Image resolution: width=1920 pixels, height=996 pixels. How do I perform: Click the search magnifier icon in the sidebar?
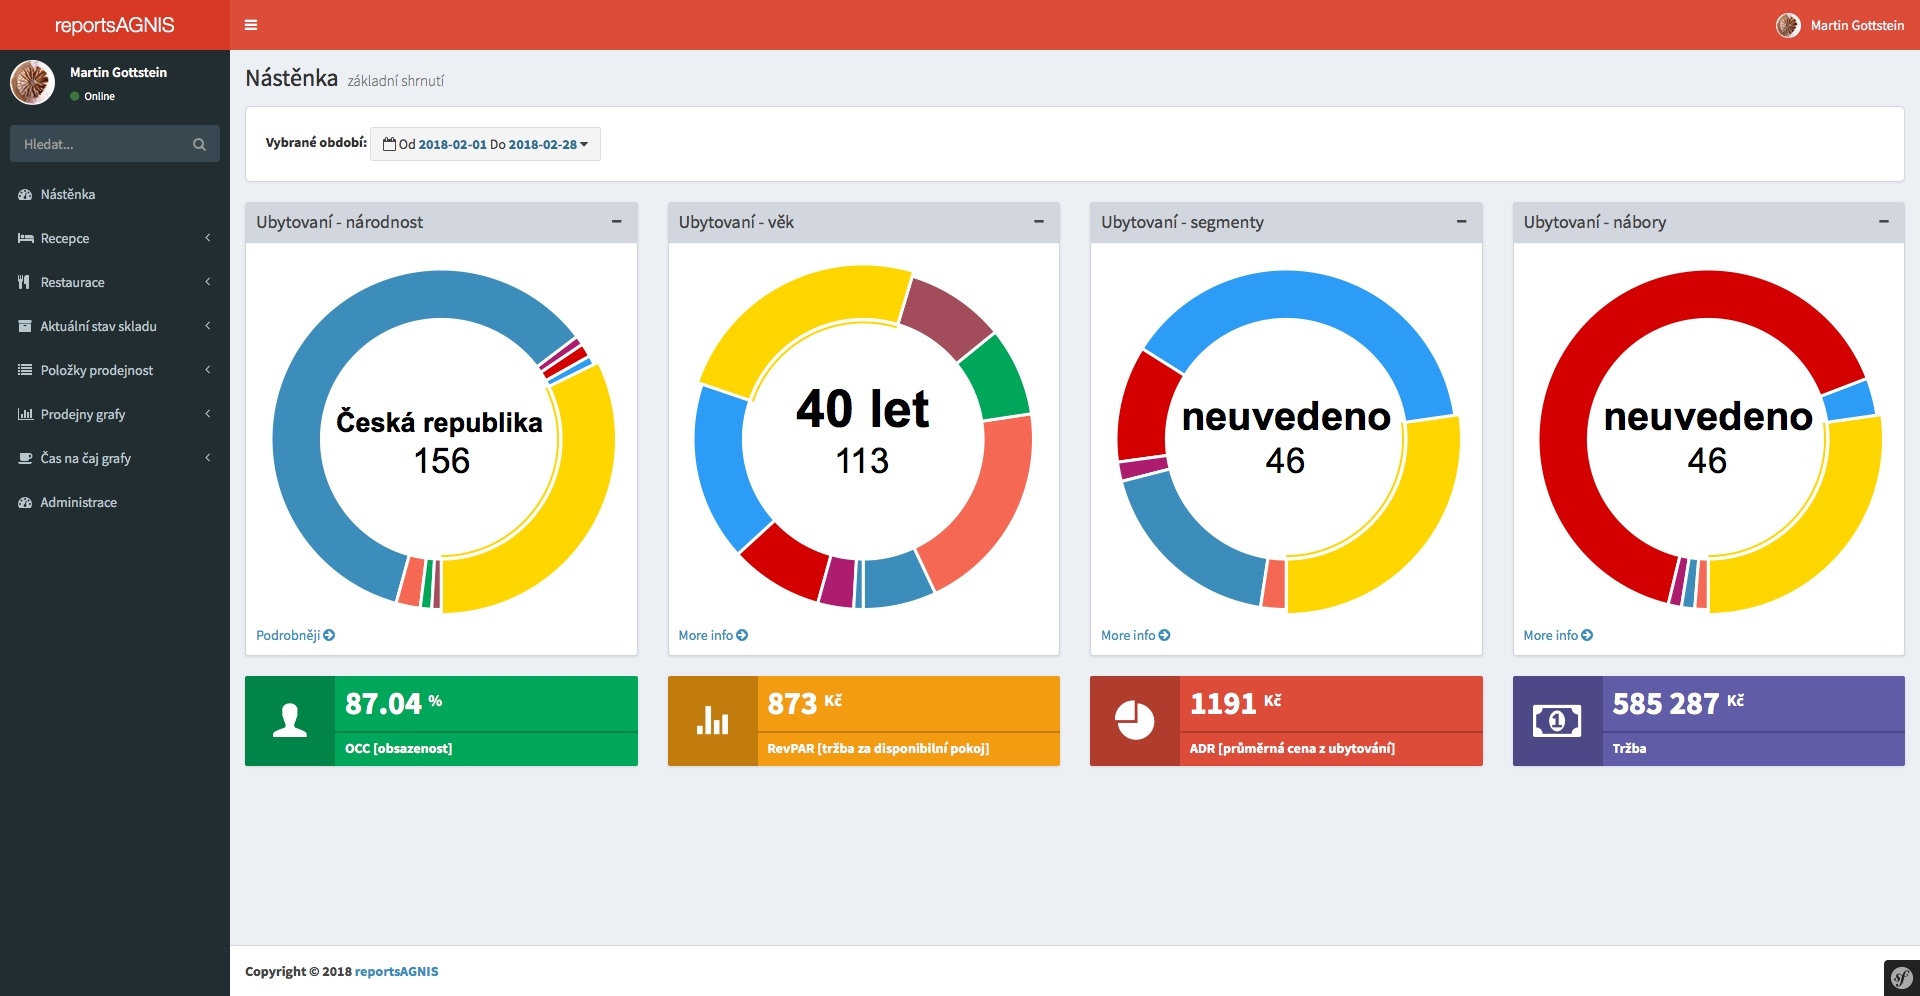click(199, 144)
